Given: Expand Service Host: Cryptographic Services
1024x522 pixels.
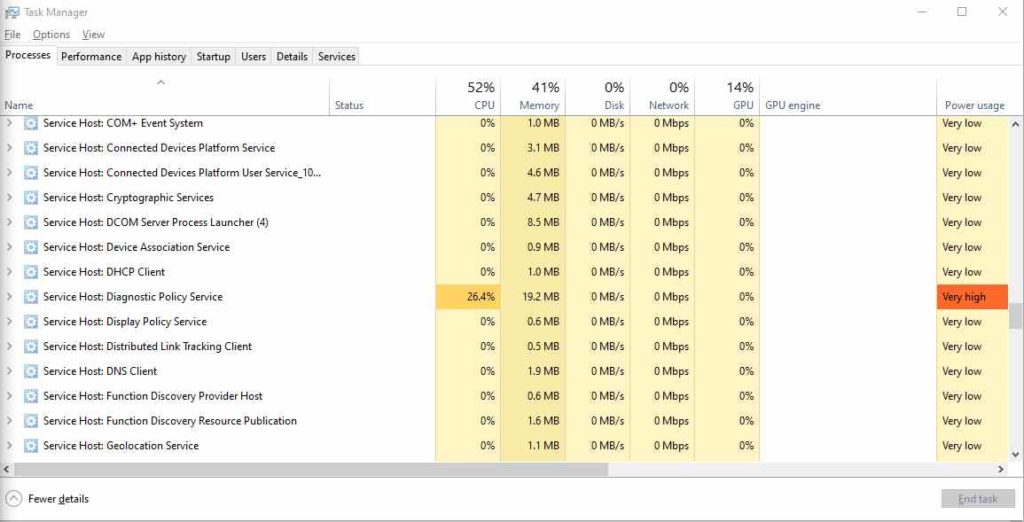Looking at the screenshot, I should click(9, 197).
